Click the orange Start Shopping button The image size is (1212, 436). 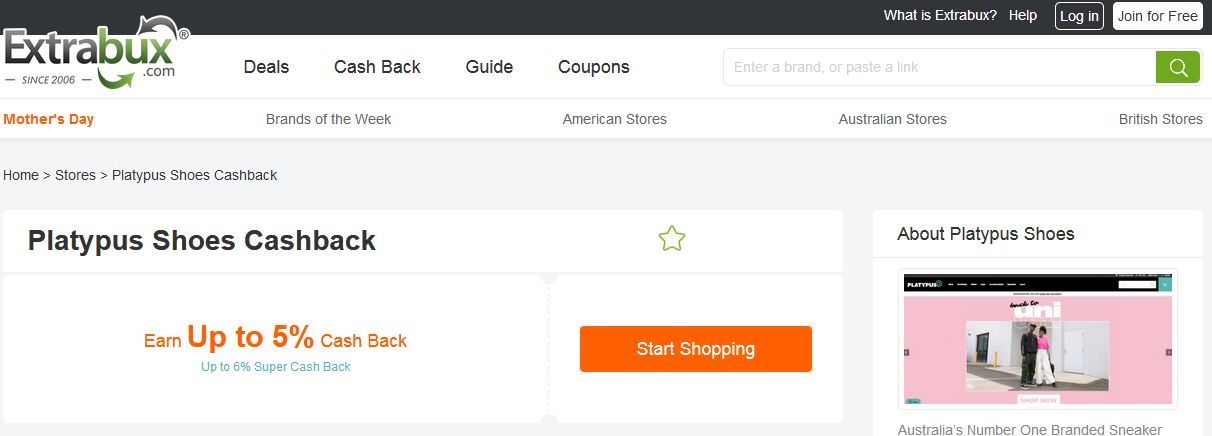[x=695, y=349]
